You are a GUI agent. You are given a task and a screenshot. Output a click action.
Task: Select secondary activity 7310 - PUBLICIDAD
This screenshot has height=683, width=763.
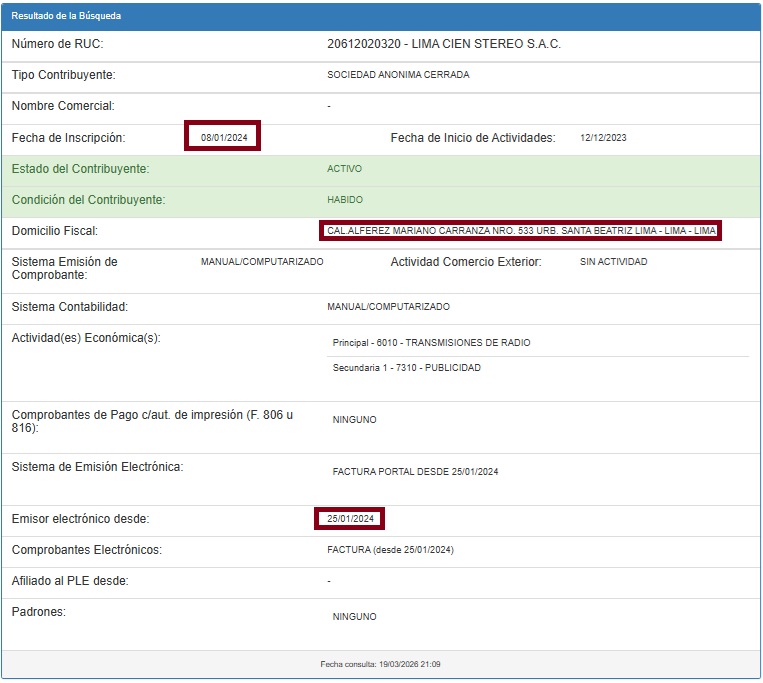(x=406, y=368)
